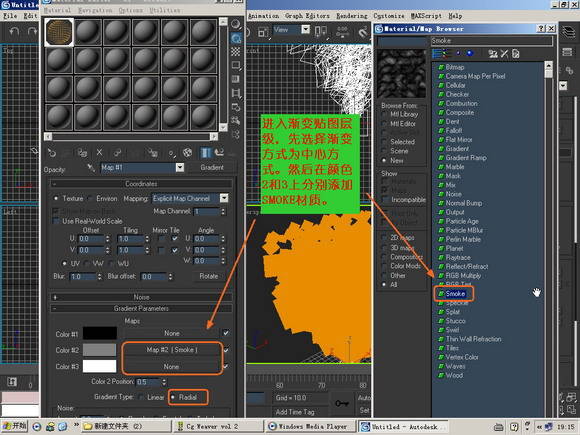Click Color 2 Position spinner arrows

point(164,381)
